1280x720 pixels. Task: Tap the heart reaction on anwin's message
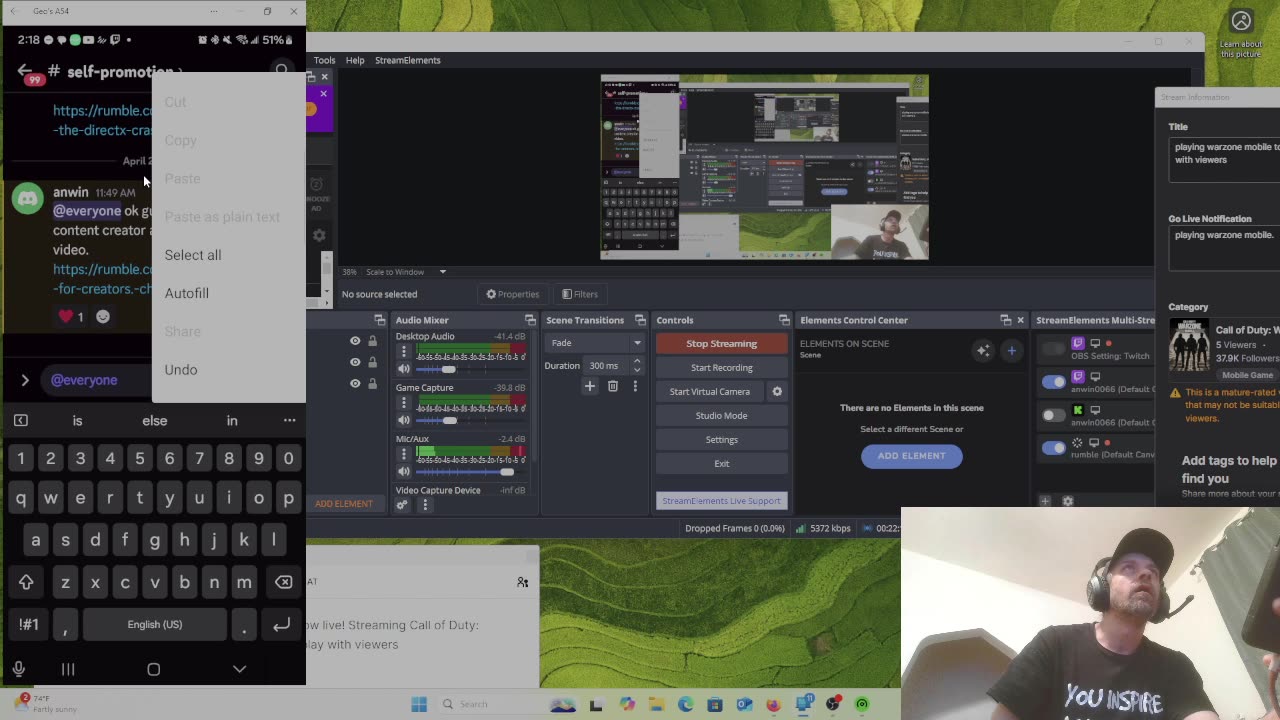(71, 316)
